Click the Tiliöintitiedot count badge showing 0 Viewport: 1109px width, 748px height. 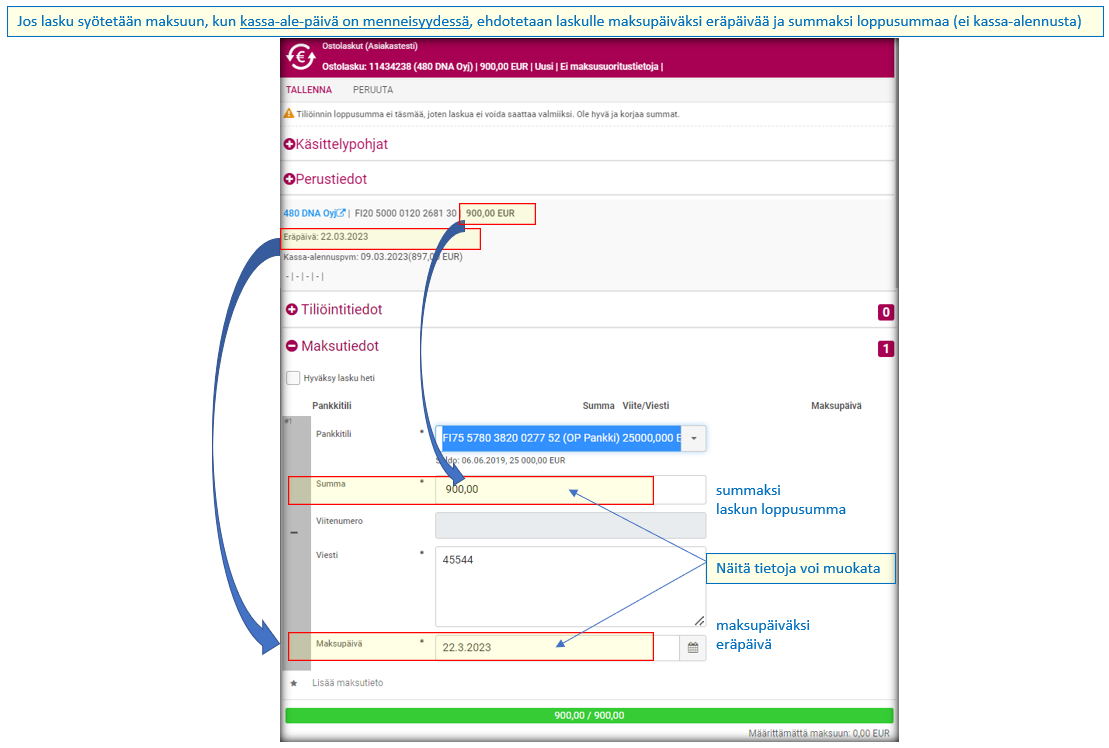[885, 312]
